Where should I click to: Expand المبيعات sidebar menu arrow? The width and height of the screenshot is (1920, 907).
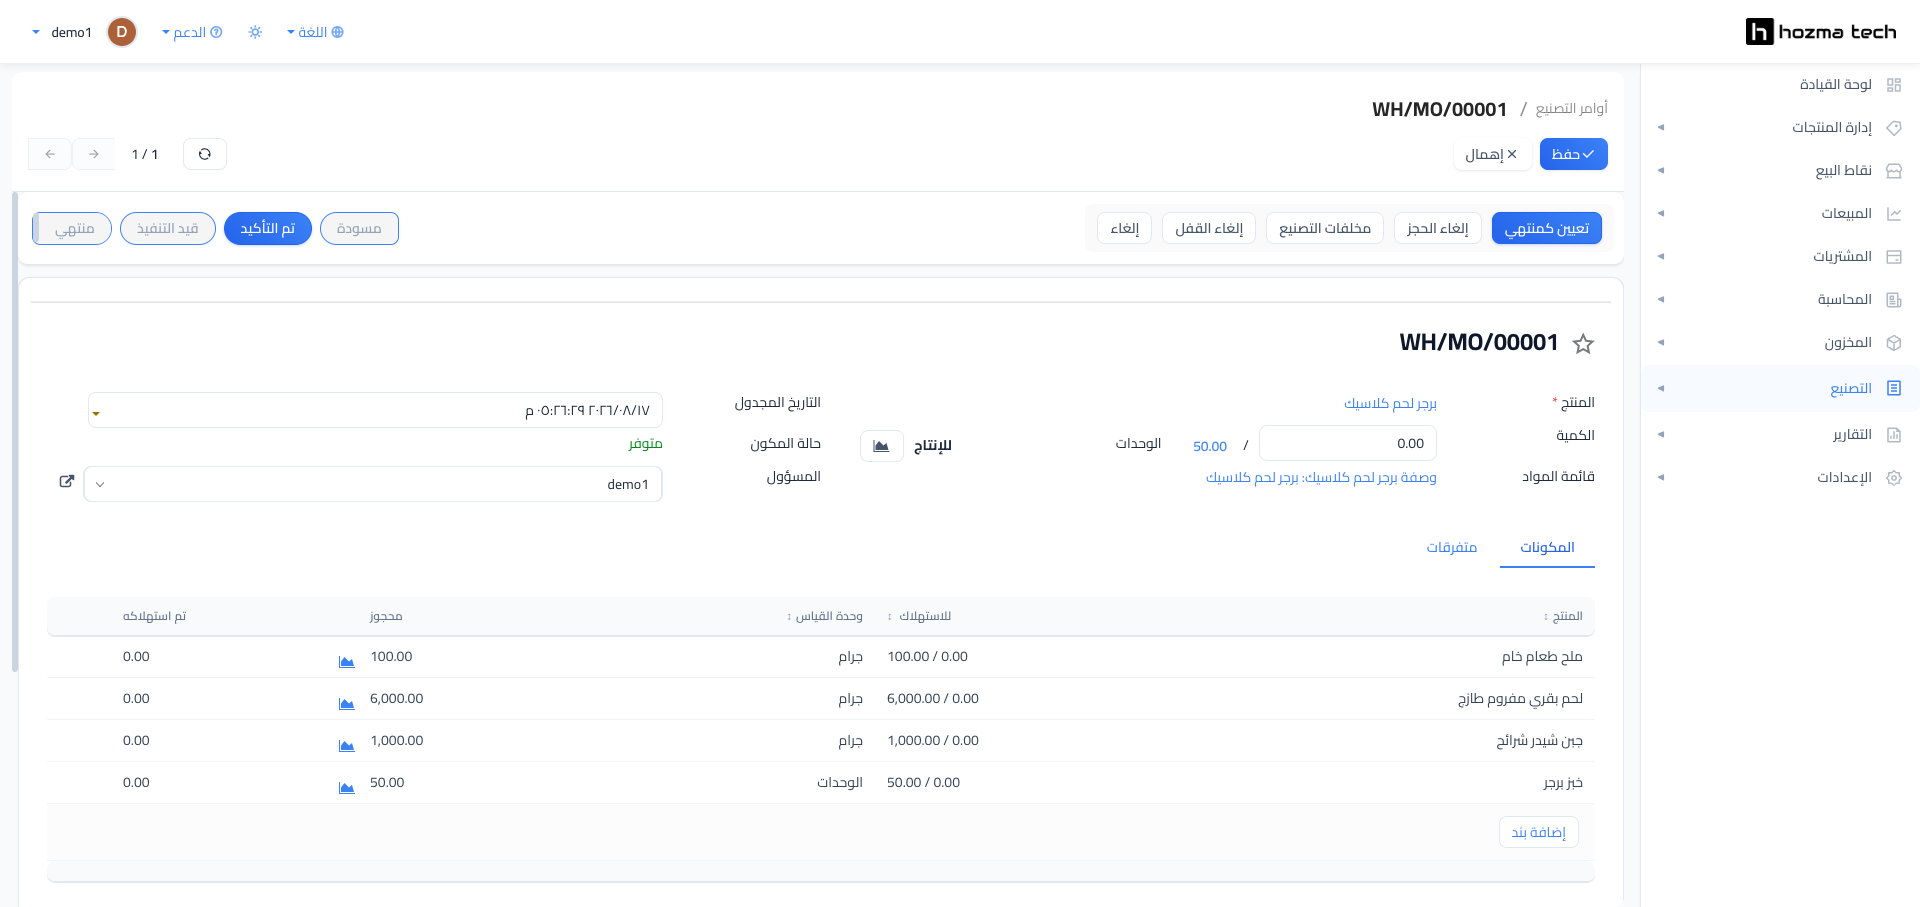tap(1661, 214)
